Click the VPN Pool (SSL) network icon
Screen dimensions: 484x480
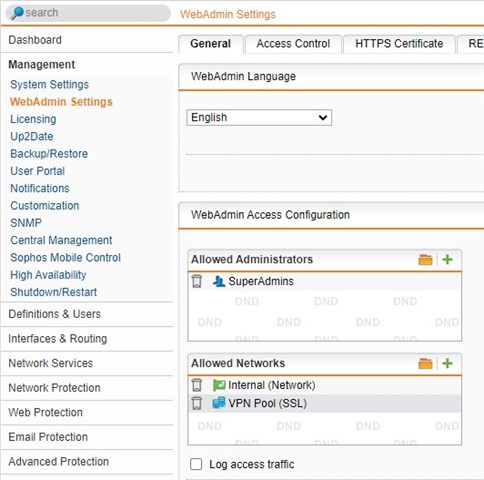(x=219, y=403)
